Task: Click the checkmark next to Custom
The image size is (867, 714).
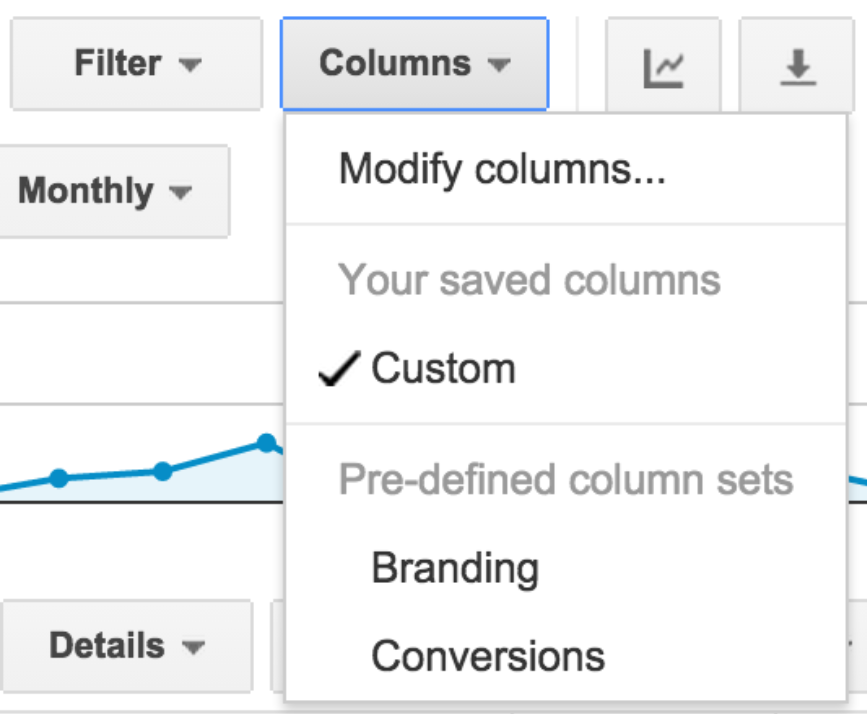Action: point(340,368)
